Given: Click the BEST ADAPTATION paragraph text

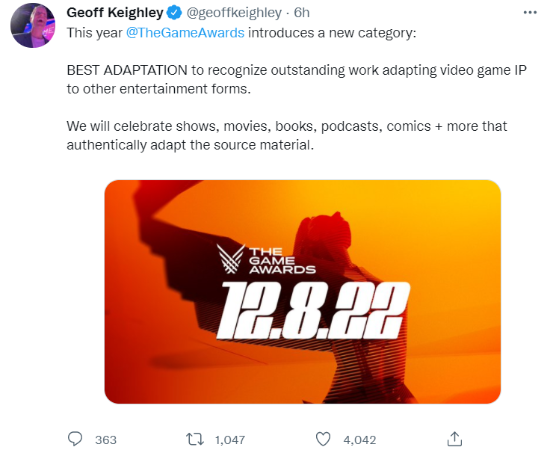Looking at the screenshot, I should (x=297, y=79).
